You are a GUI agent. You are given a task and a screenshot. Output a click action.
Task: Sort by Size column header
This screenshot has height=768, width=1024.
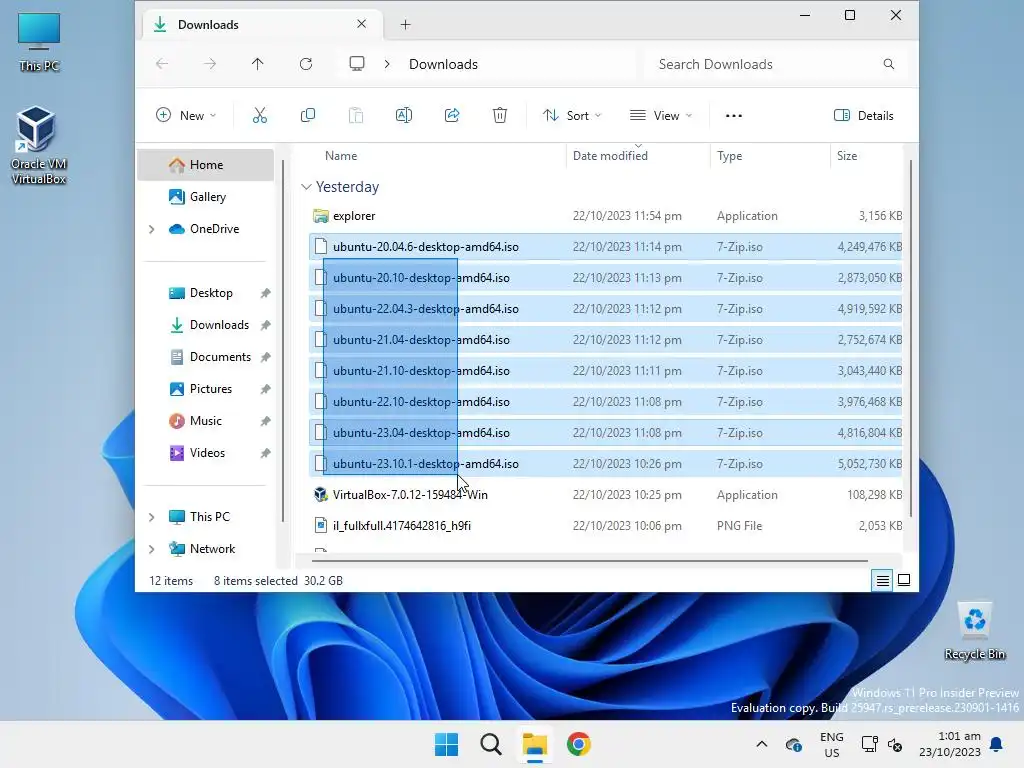pos(866,156)
